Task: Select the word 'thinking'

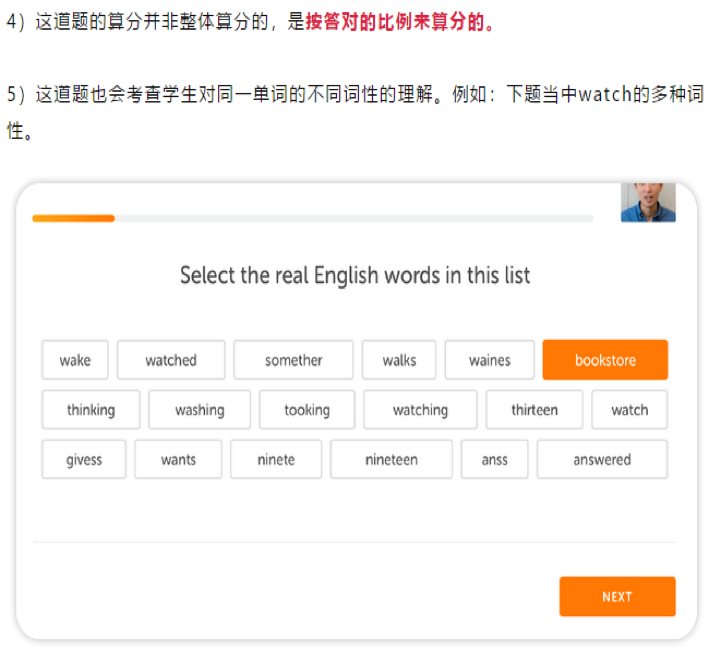Action: point(91,409)
